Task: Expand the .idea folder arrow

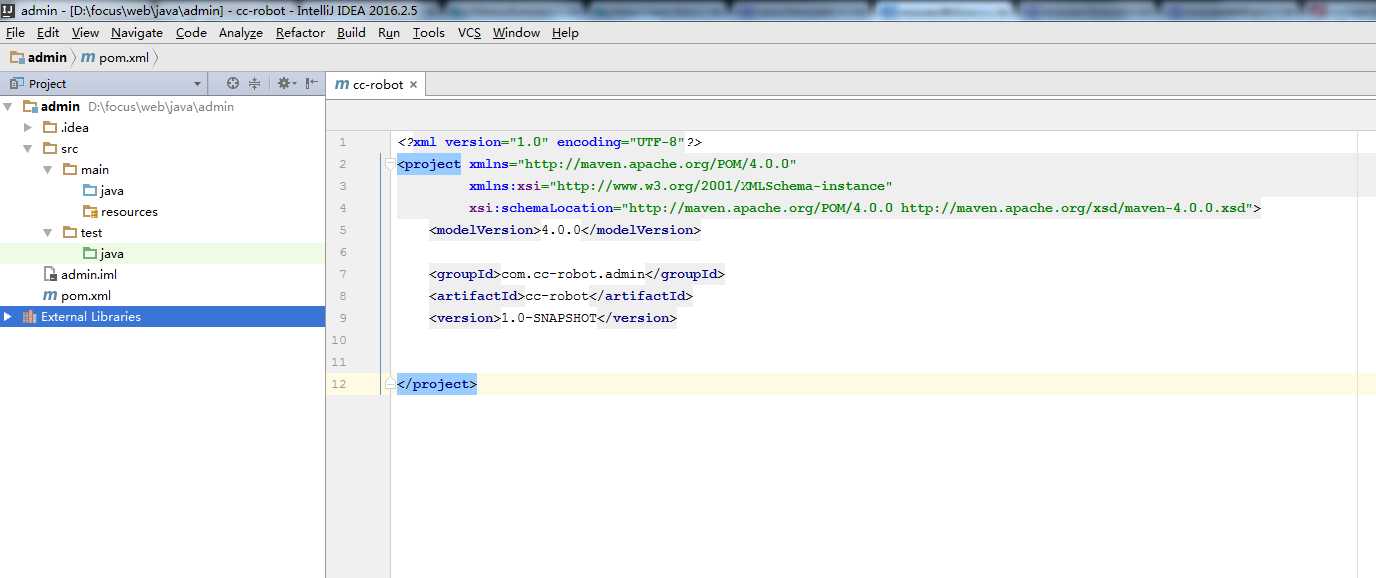Action: pyautogui.click(x=29, y=127)
